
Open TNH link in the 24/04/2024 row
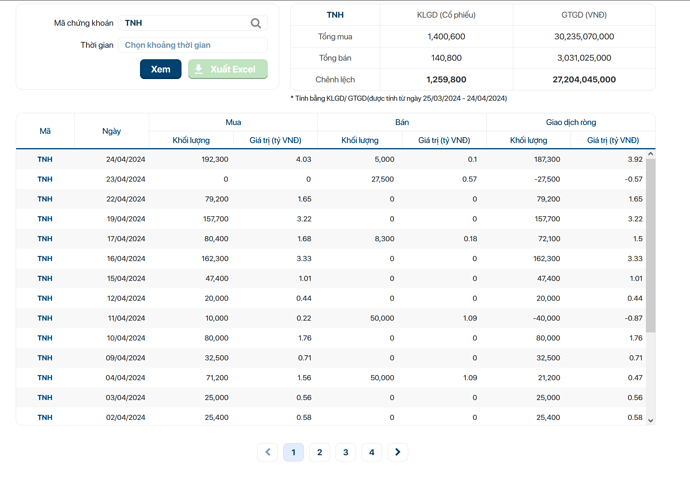[45, 159]
